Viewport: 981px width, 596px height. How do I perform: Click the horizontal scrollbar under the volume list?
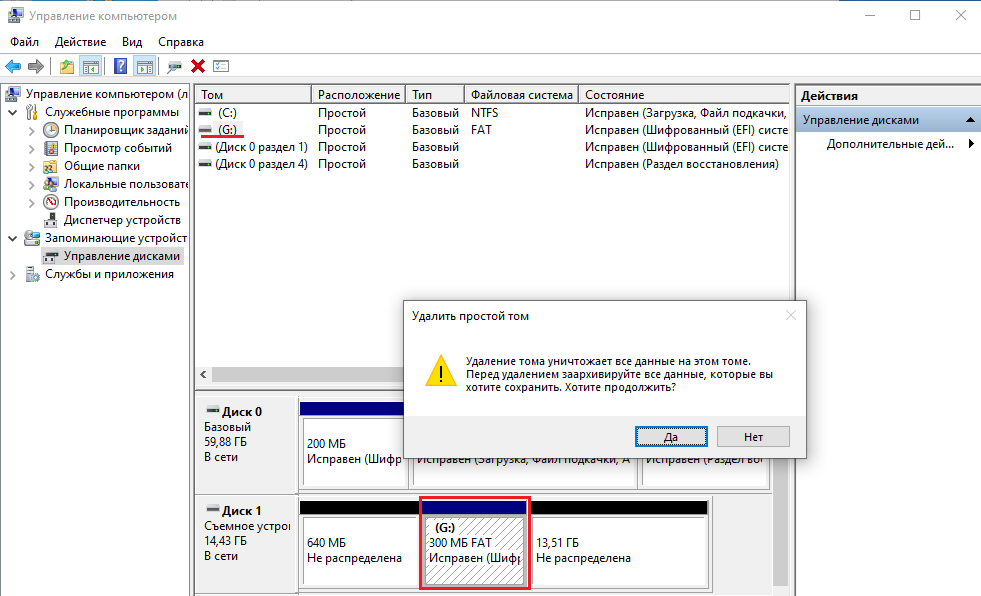click(x=300, y=374)
